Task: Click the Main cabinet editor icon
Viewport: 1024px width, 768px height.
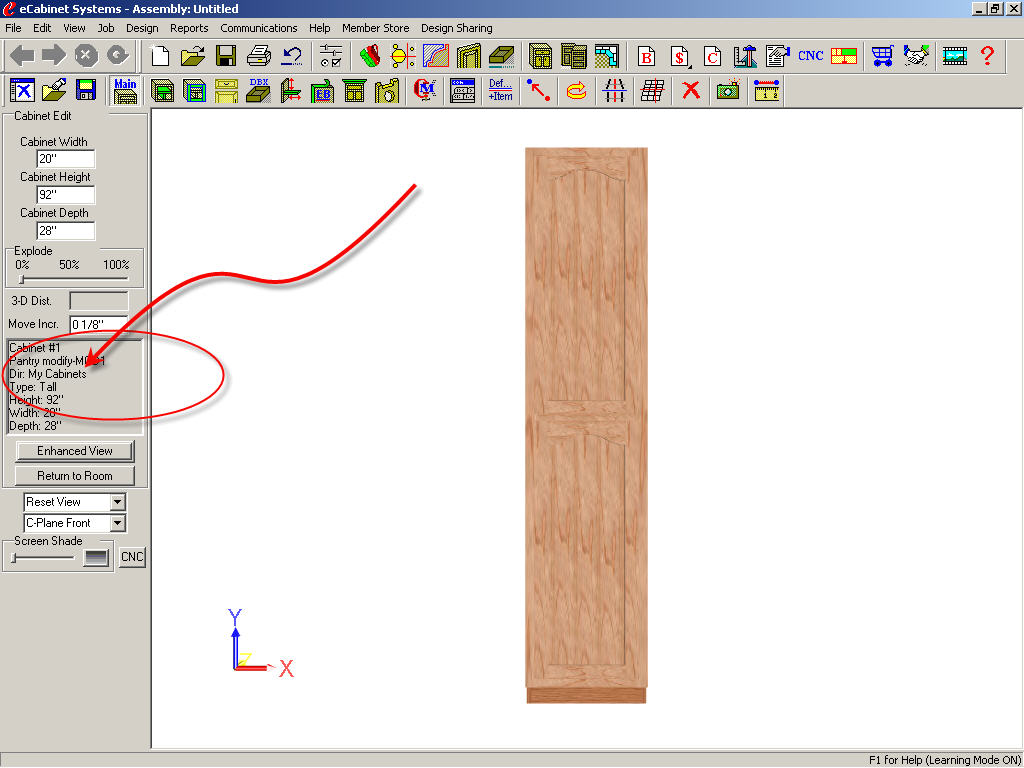Action: point(125,90)
